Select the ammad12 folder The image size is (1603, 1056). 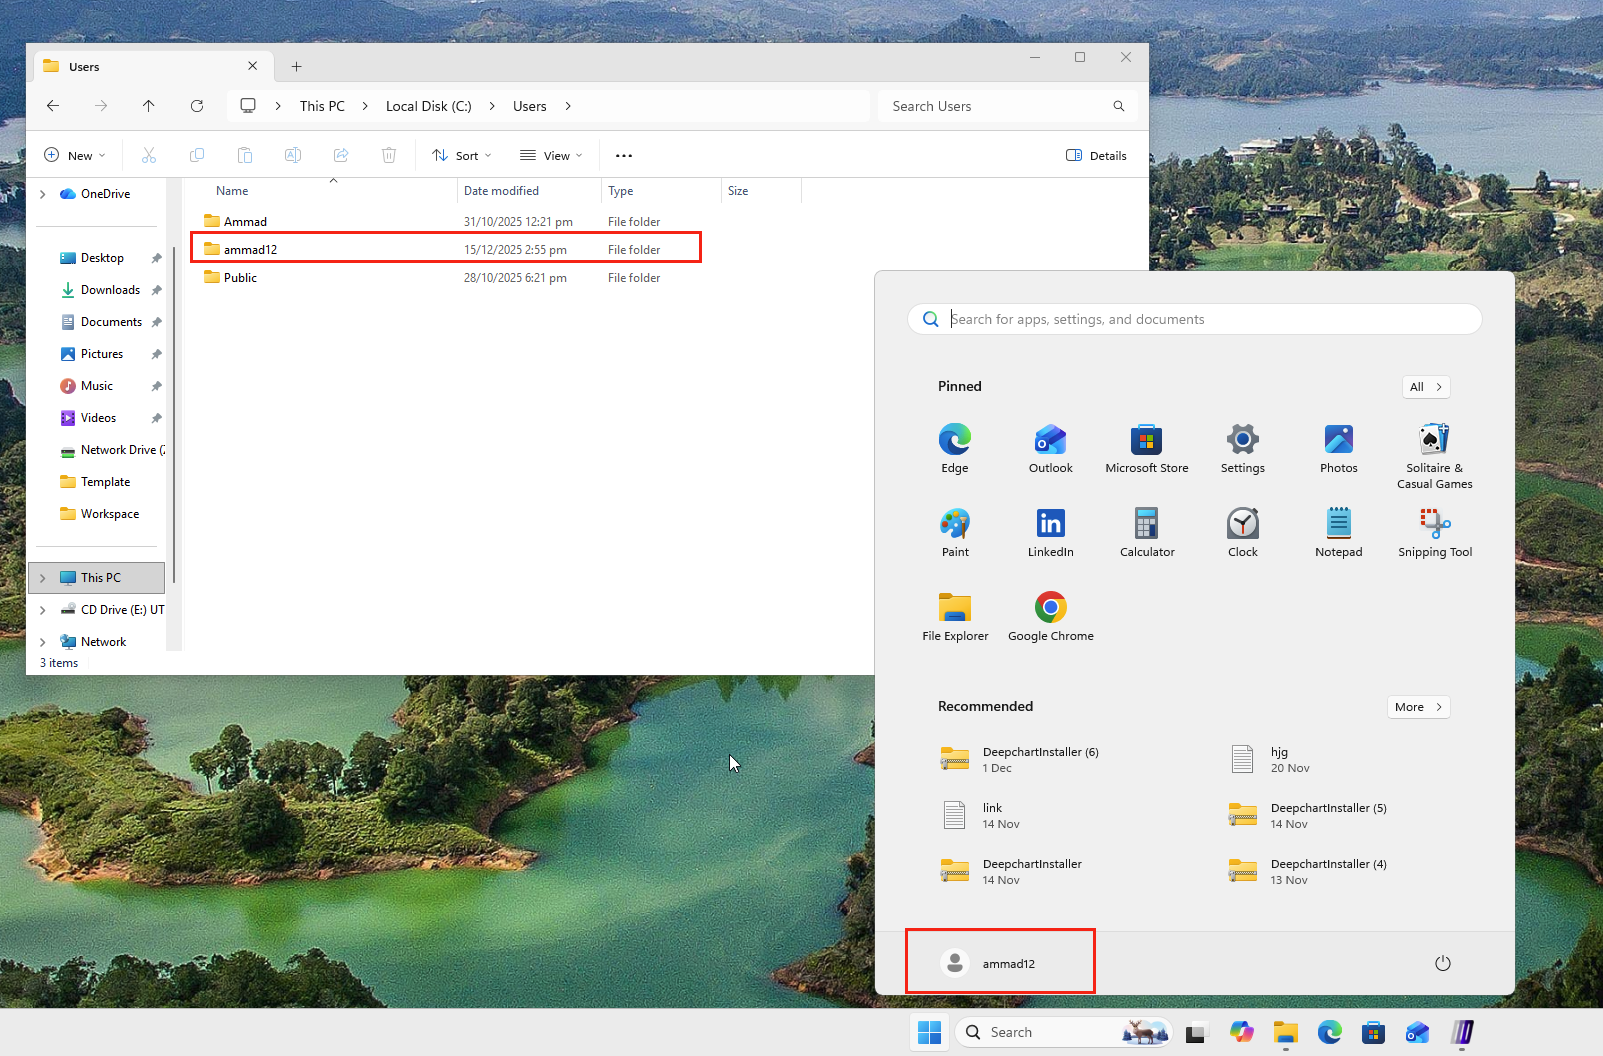251,250
